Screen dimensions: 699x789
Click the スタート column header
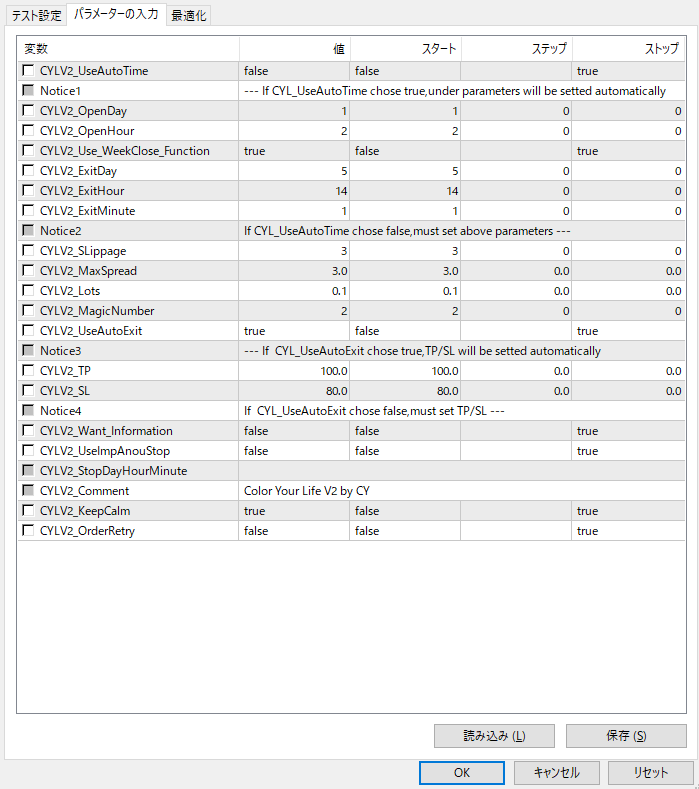(406, 49)
